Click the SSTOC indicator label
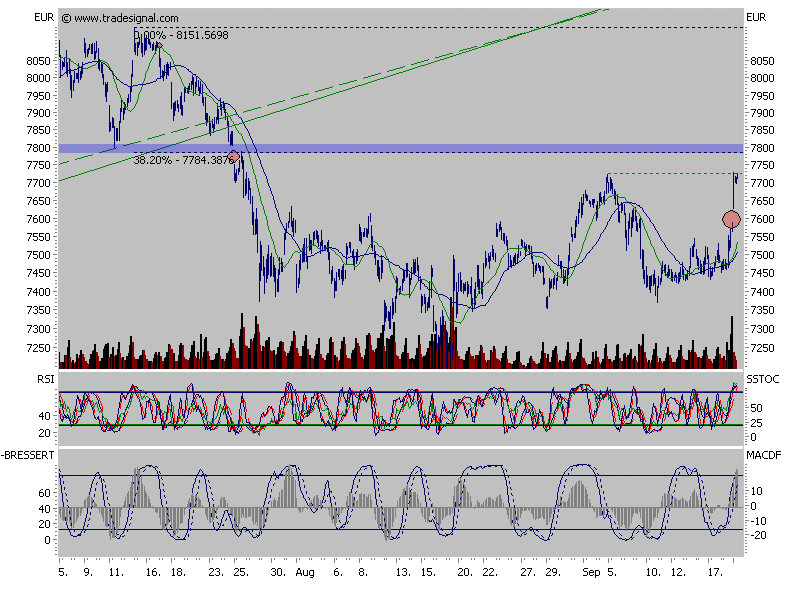 coord(763,379)
